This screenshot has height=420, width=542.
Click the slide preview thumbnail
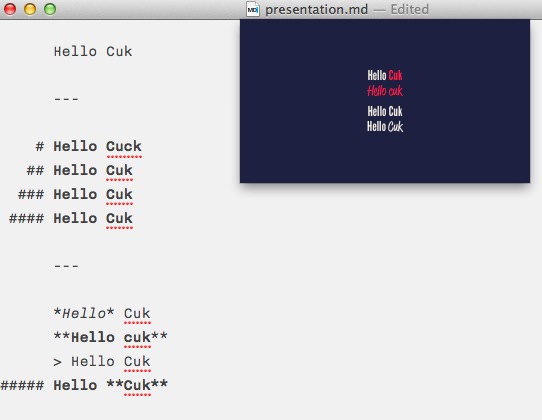(385, 101)
